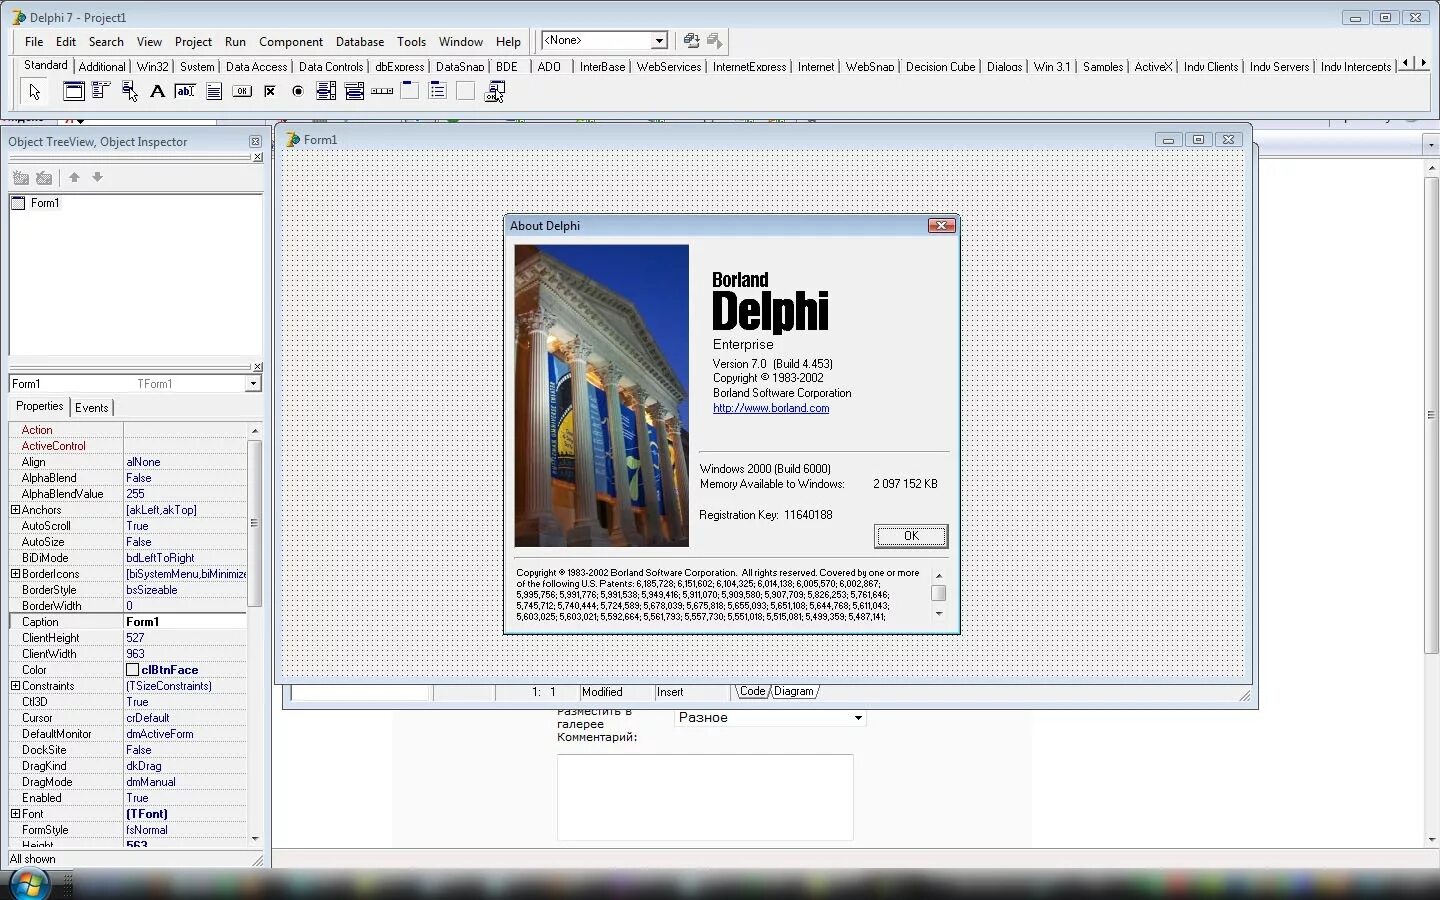Click Move Up arrow in Object TreeView
The image size is (1440, 900).
tap(74, 177)
